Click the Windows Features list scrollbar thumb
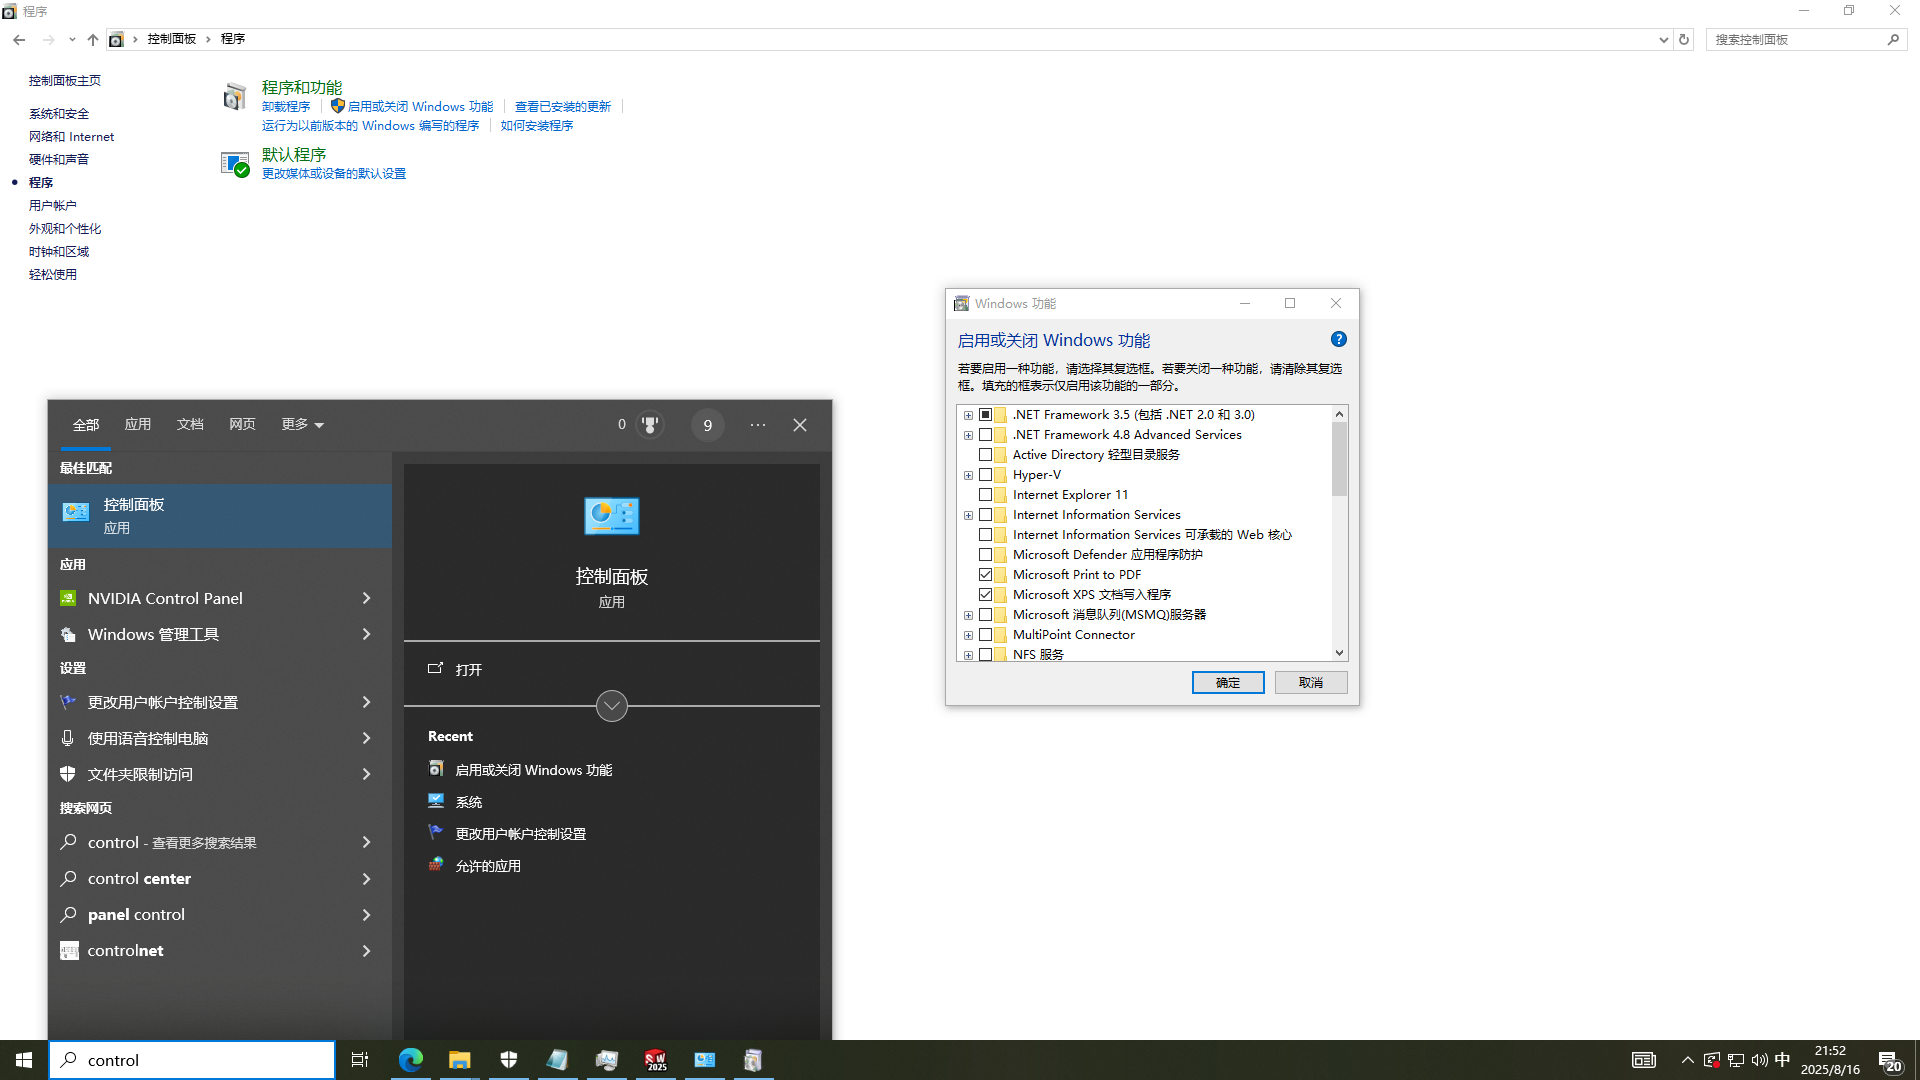 point(1339,459)
